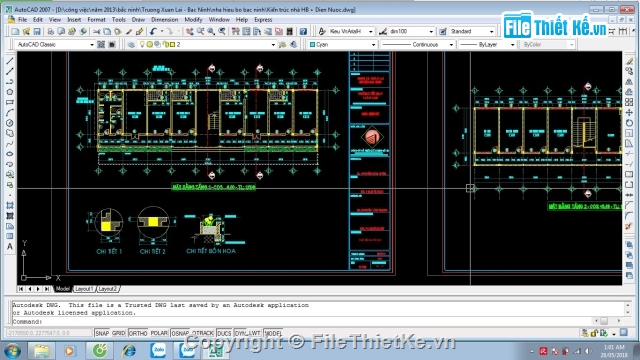Viewport: 640px width, 360px height.
Task: Switch to the Layout1 tab
Action: click(x=84, y=289)
